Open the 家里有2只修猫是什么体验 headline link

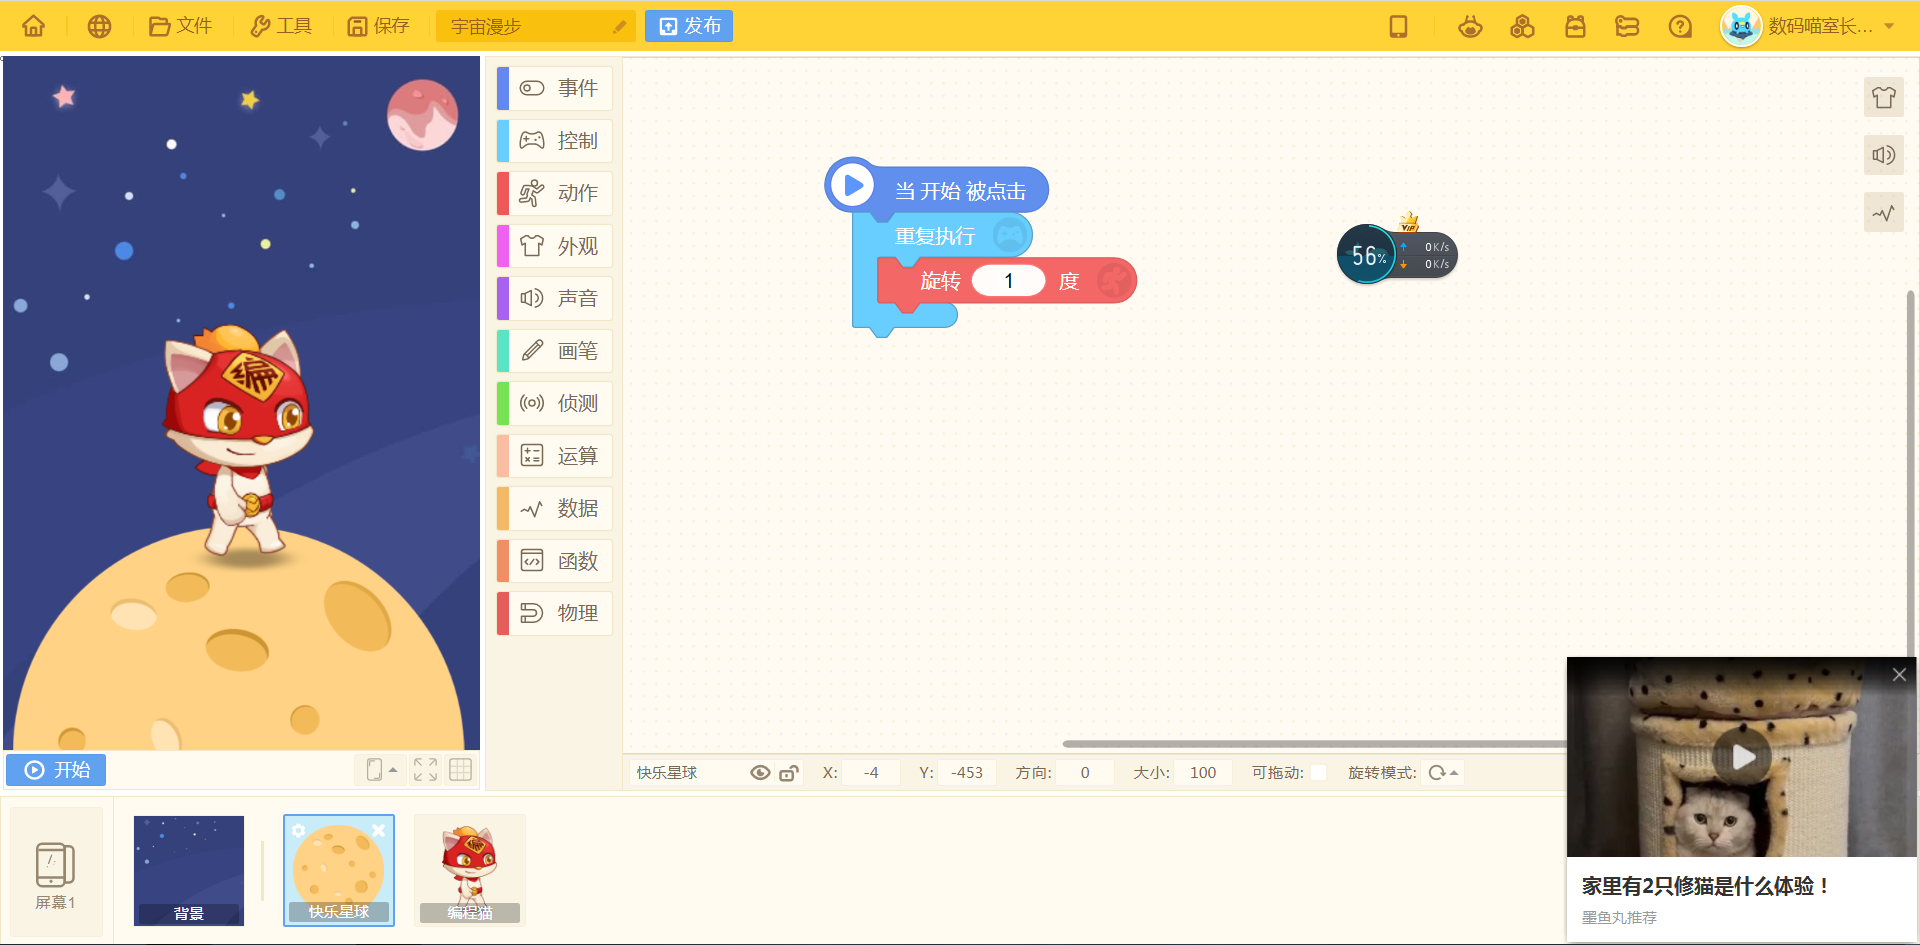click(1706, 886)
